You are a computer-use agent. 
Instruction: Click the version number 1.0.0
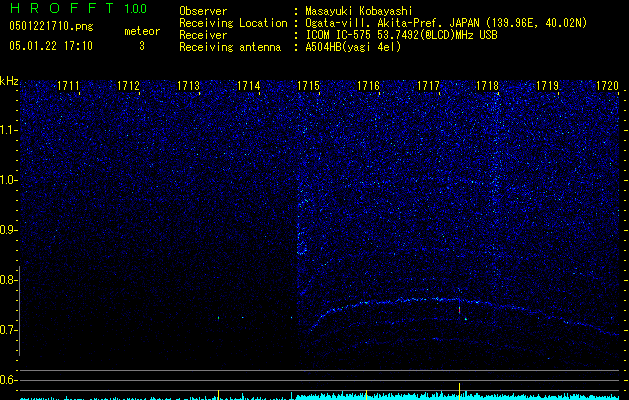click(136, 8)
